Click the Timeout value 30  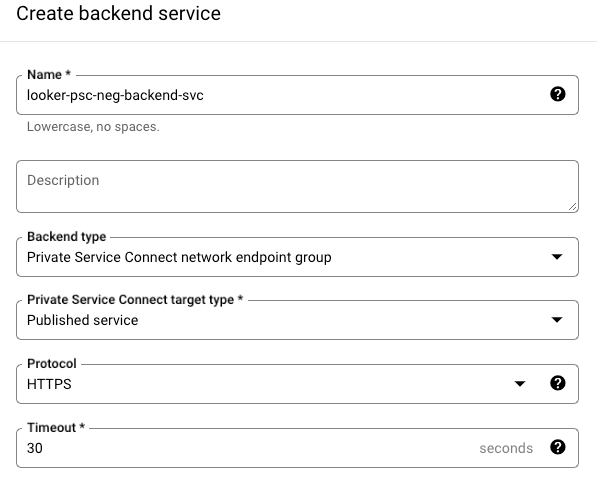click(35, 448)
